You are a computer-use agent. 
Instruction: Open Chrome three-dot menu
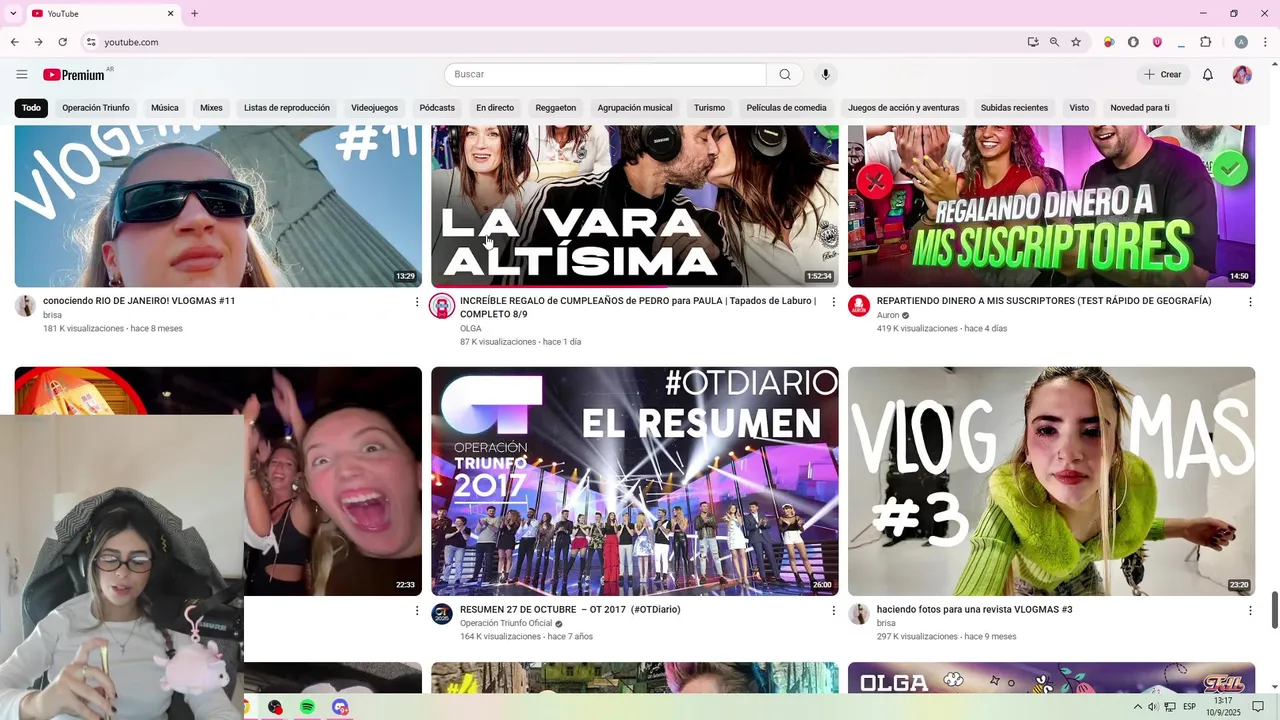coord(1265,42)
